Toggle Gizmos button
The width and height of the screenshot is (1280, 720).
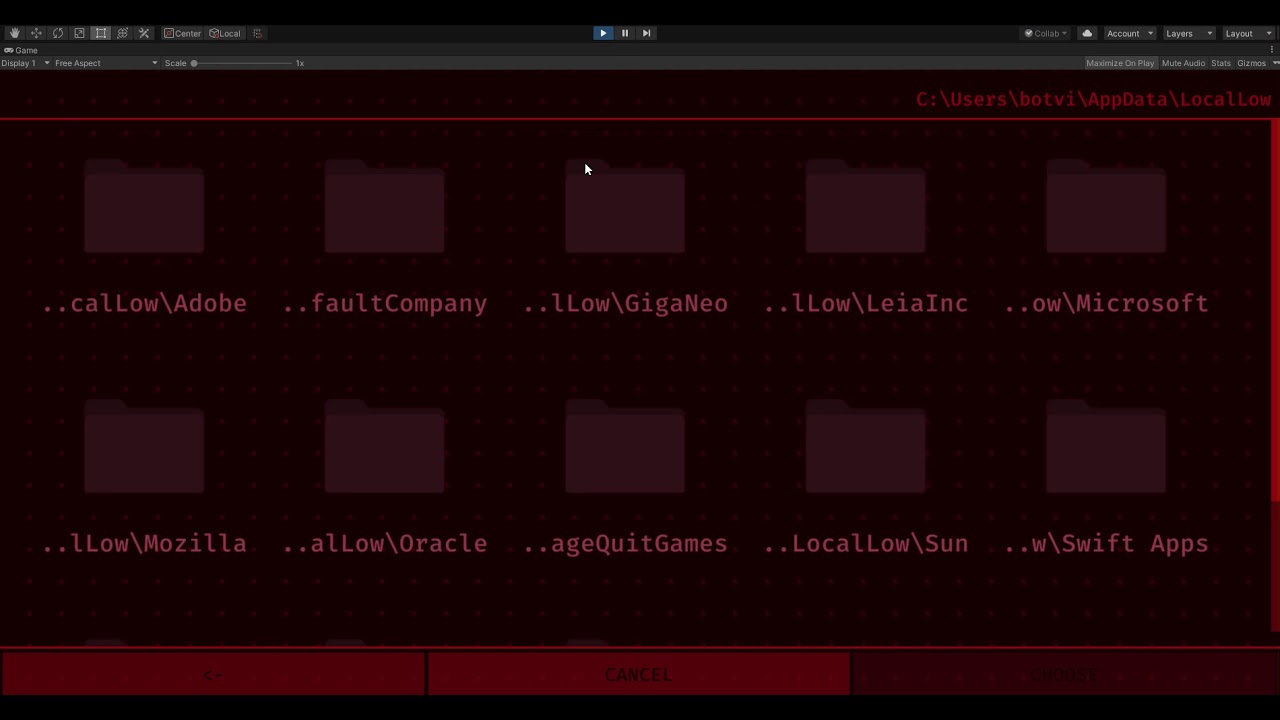pos(1251,63)
